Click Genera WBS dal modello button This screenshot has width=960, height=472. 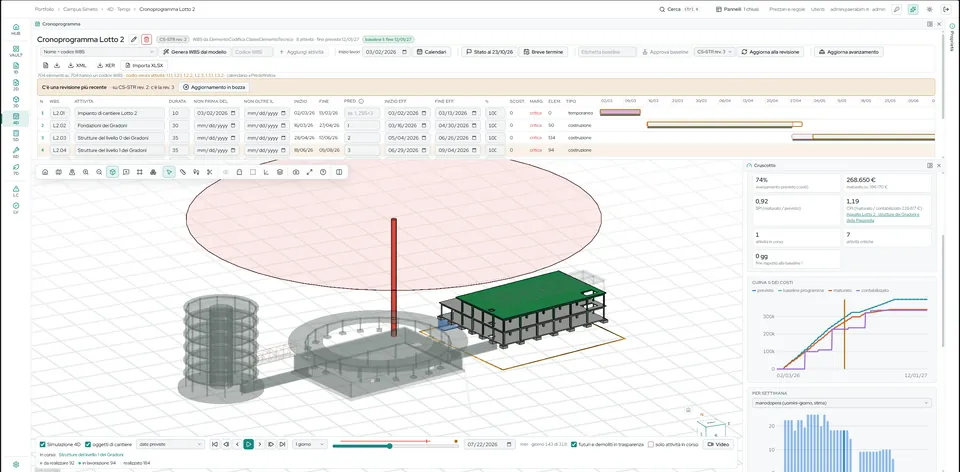tap(196, 52)
